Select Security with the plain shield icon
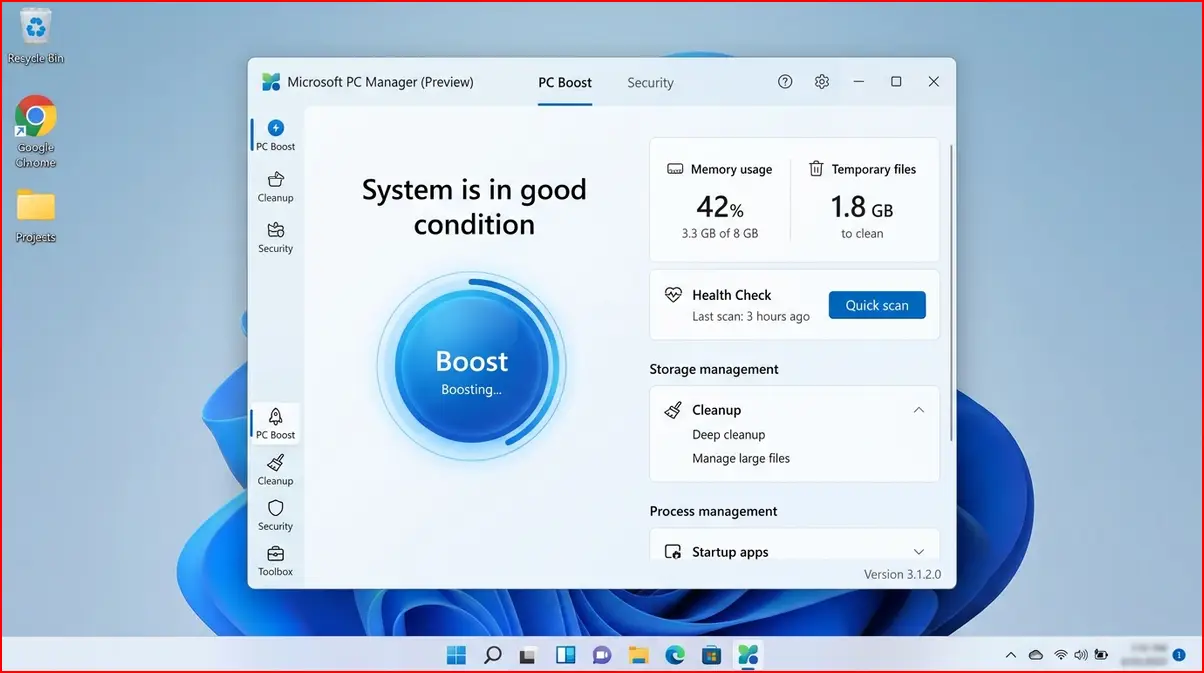The image size is (1204, 673). click(x=276, y=515)
